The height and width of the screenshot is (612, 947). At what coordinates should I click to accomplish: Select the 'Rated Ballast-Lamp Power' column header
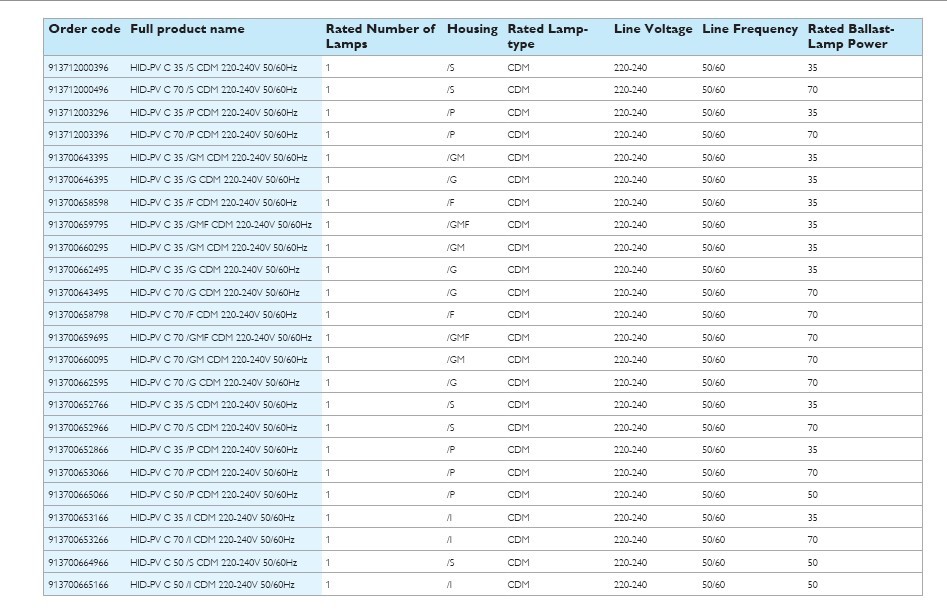click(851, 36)
